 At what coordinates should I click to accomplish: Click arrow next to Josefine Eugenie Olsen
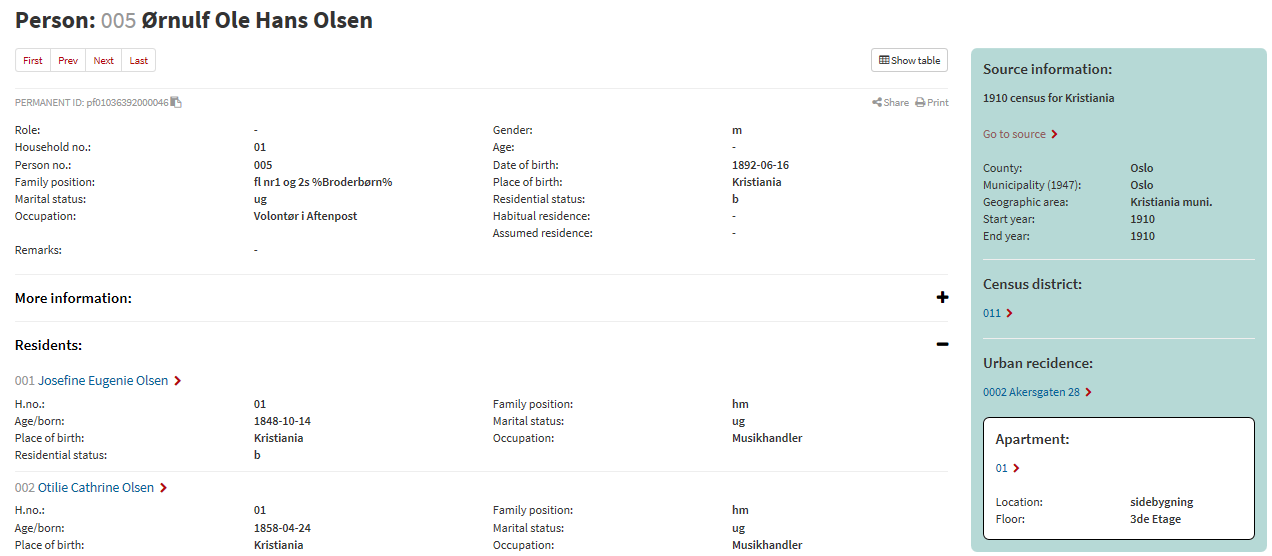pos(177,381)
